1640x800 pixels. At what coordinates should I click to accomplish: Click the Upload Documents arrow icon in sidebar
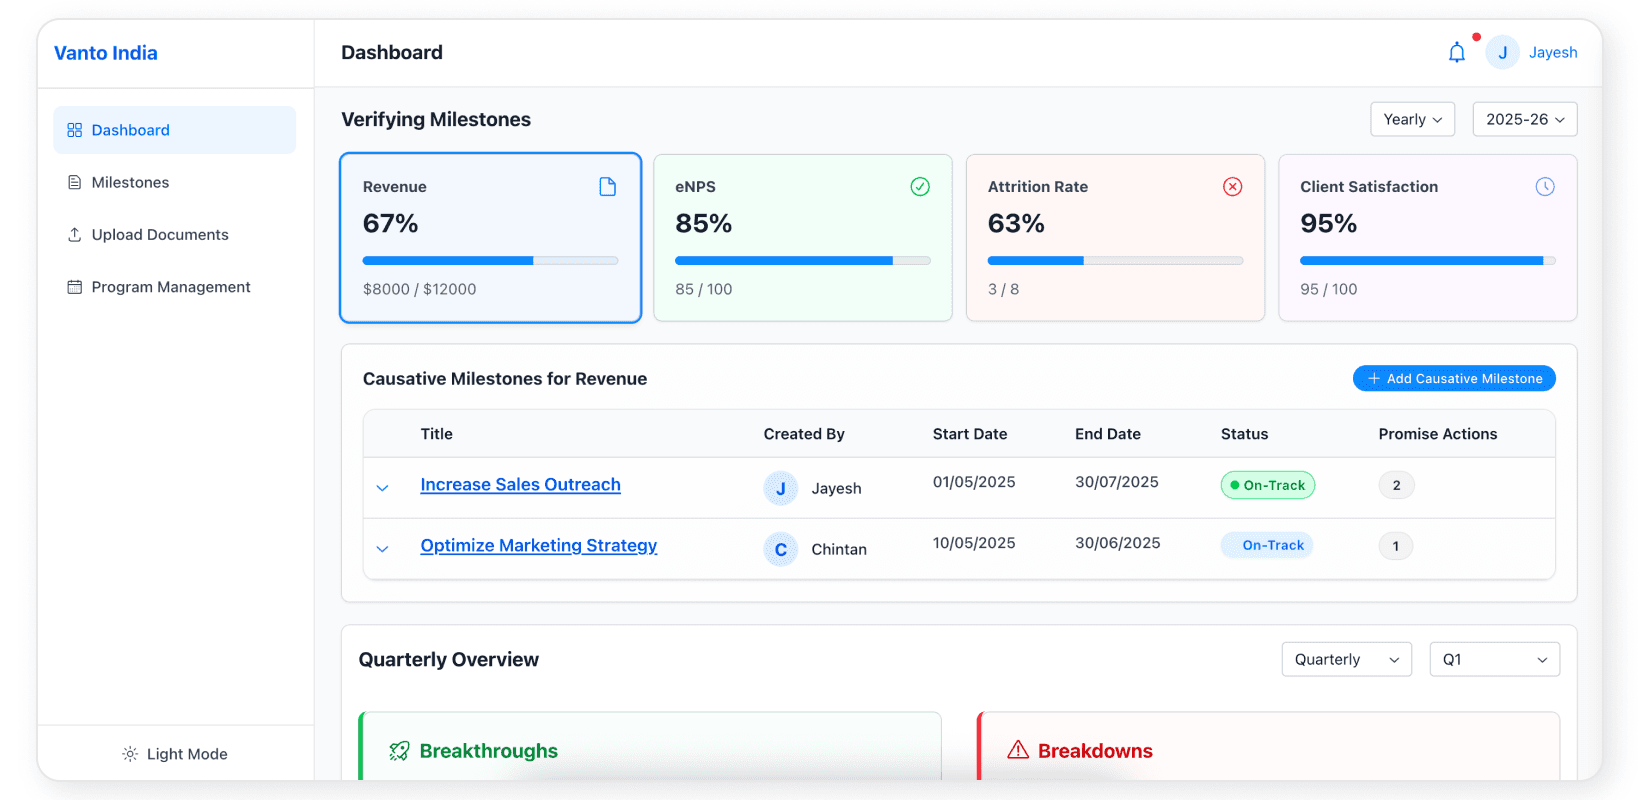pos(74,235)
